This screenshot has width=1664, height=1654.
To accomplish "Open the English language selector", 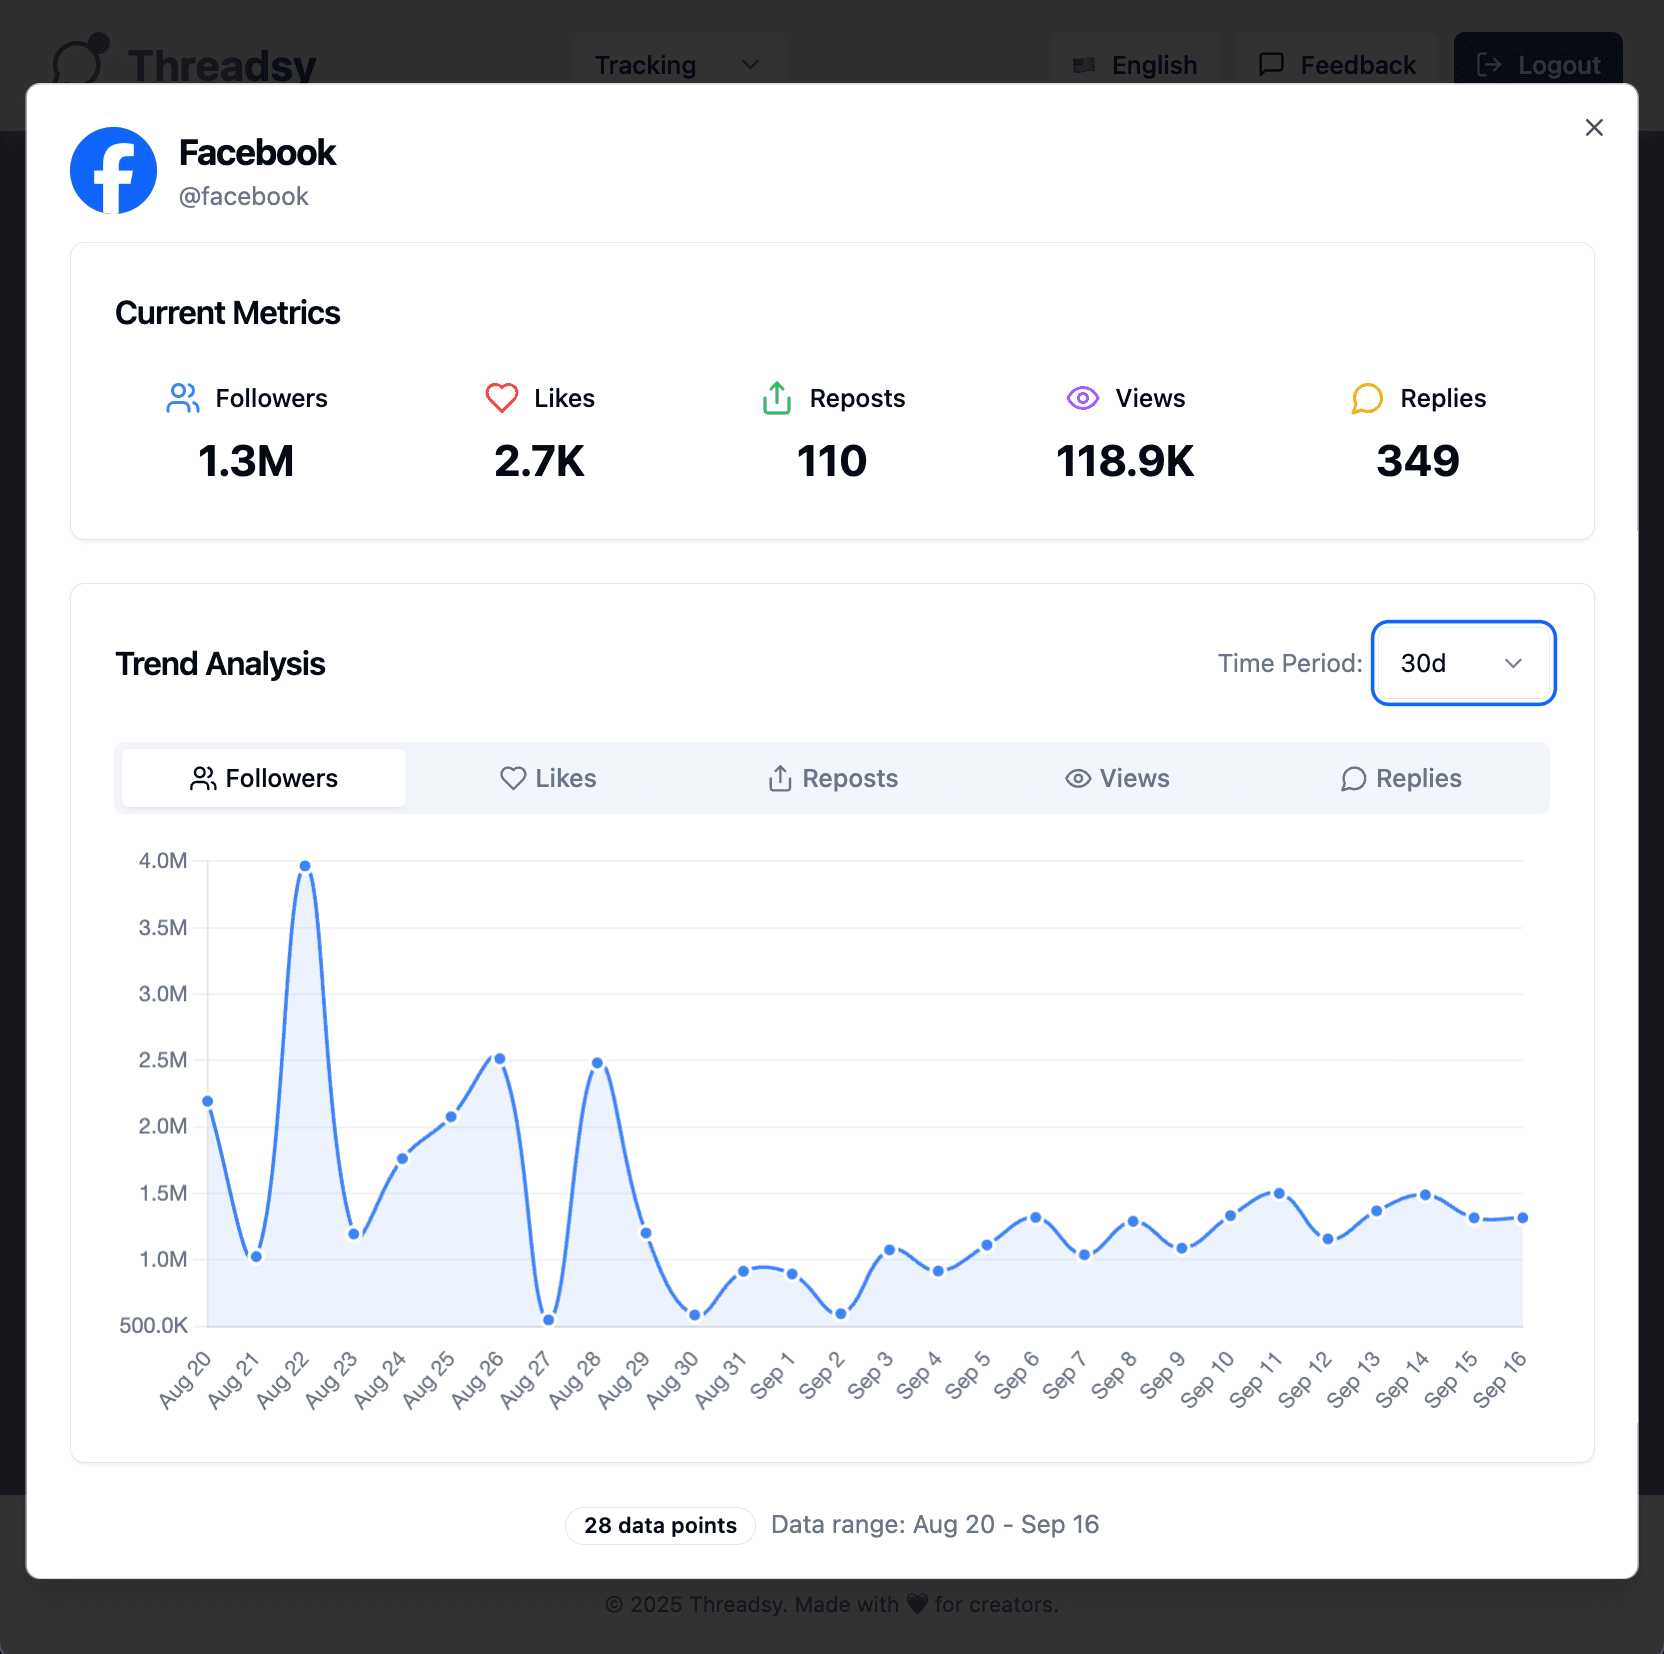I will click(1136, 64).
